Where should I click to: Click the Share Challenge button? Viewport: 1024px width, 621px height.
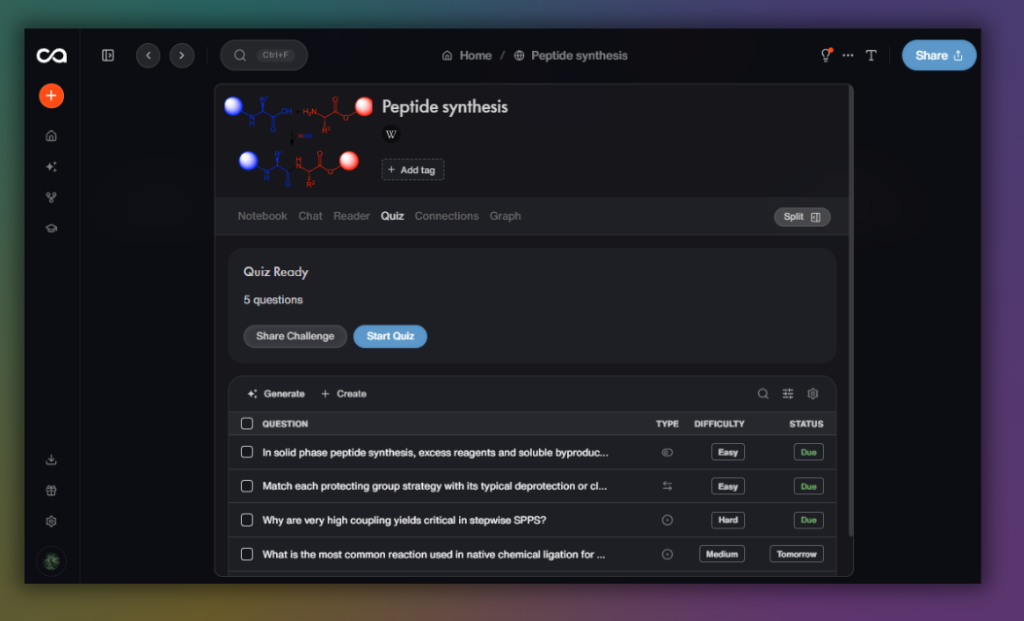[x=295, y=336]
